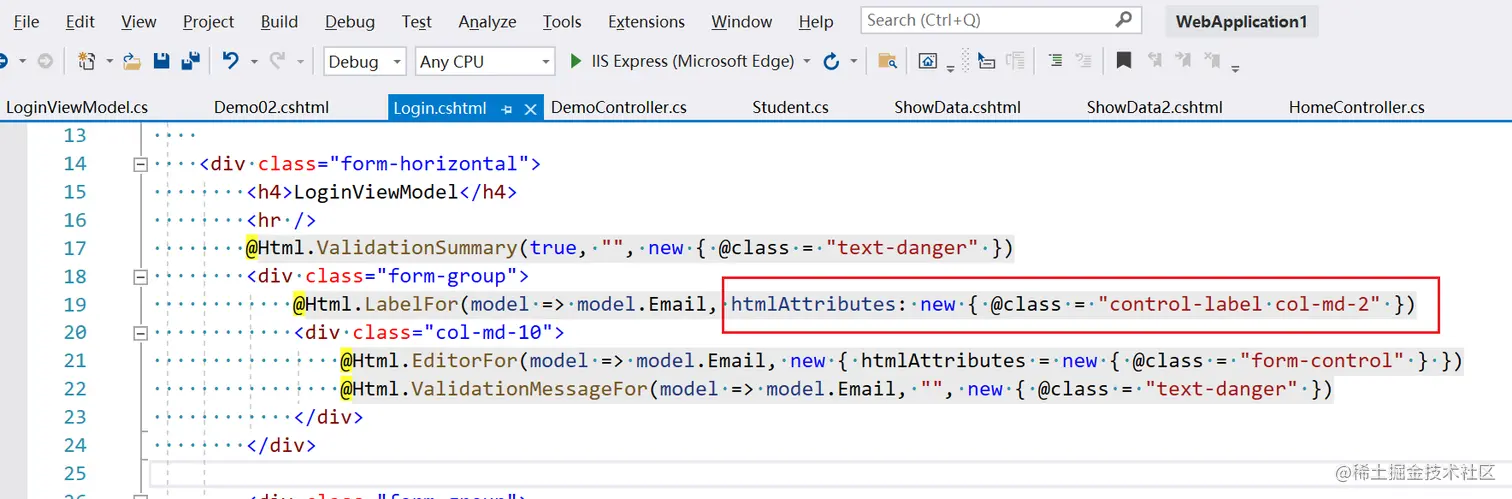
Task: Click the cursor-with-box toolbar icon
Action: pyautogui.click(x=986, y=61)
